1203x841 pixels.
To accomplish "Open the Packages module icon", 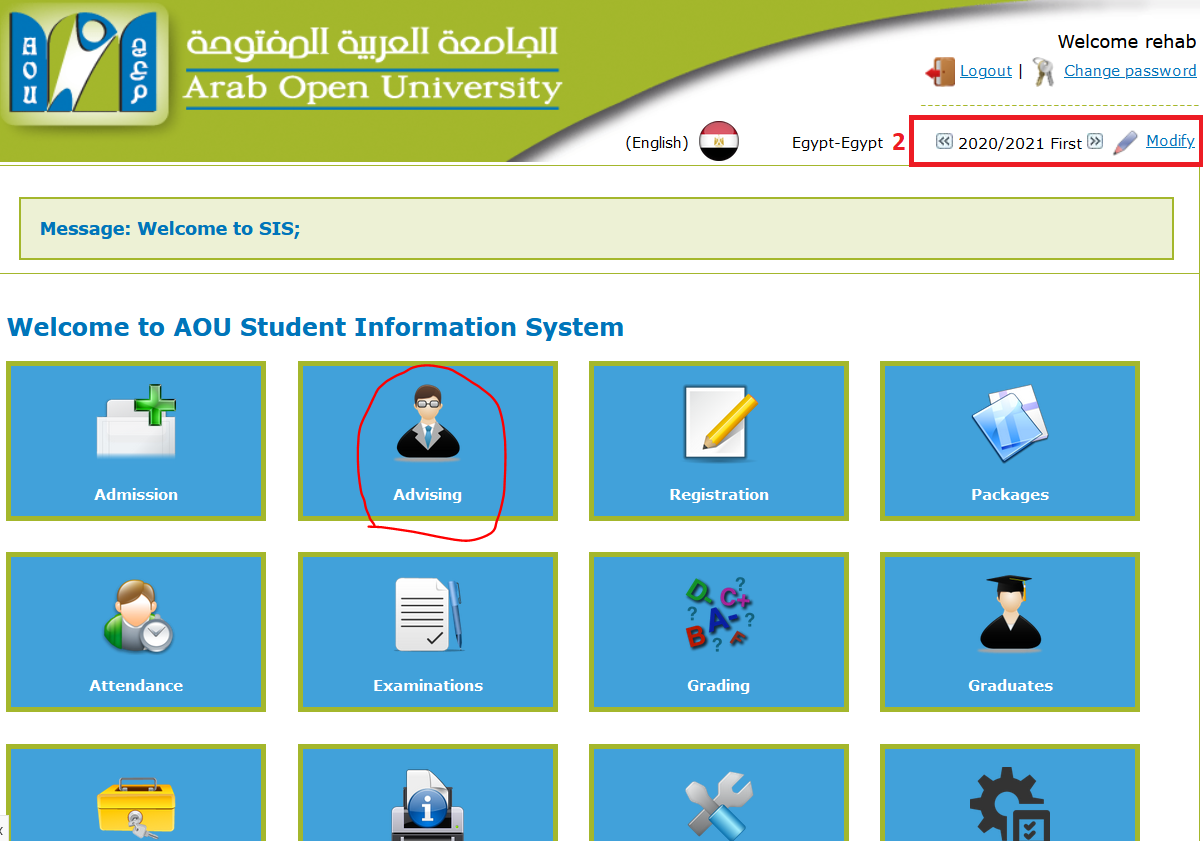I will (1010, 423).
